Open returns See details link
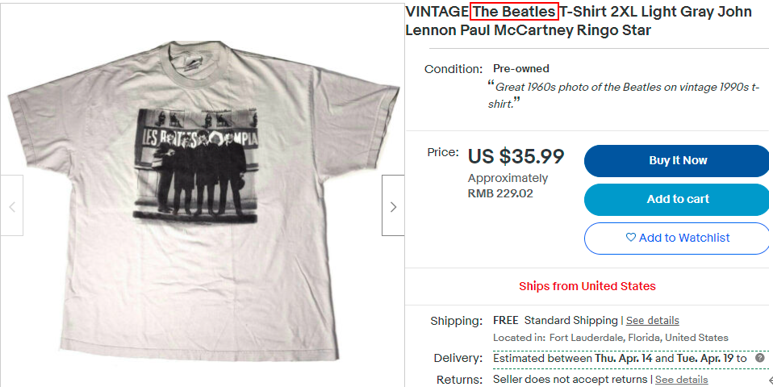Viewport: 773px width, 391px height. coord(681,380)
